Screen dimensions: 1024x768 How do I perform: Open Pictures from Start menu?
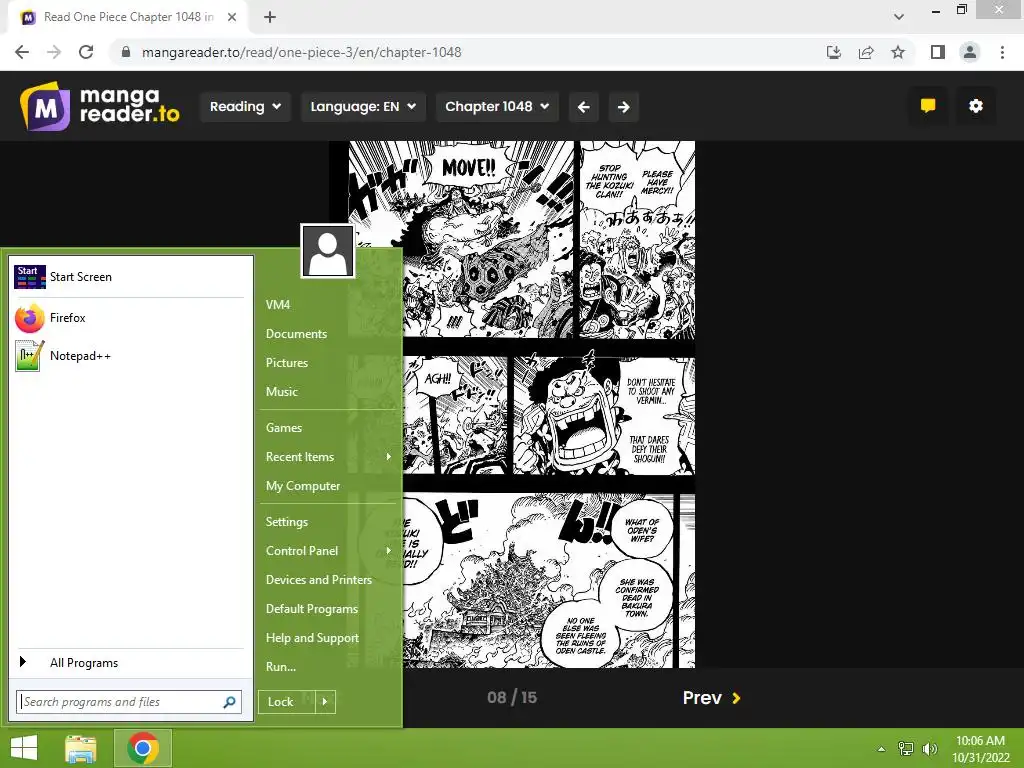click(287, 362)
